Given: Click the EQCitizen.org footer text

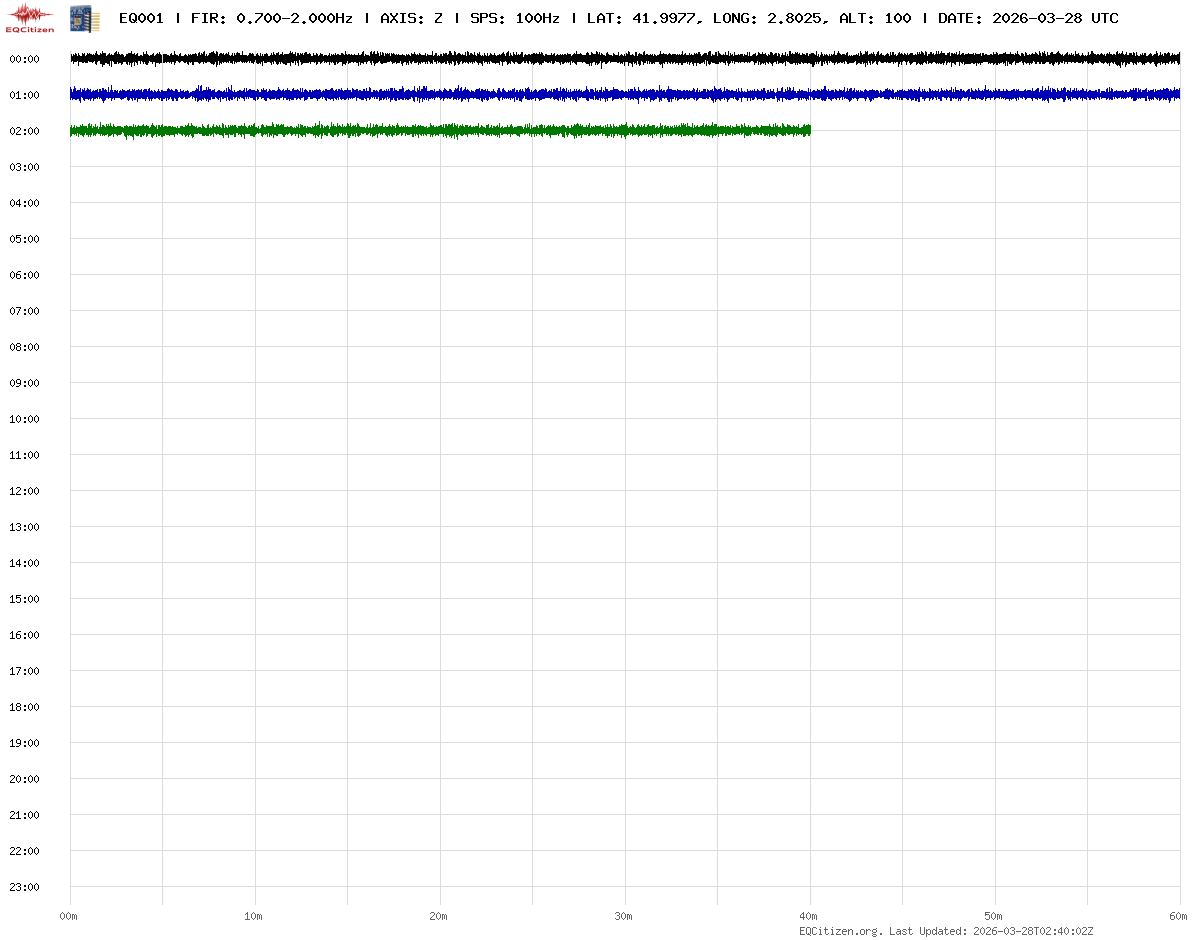Looking at the screenshot, I should [x=840, y=931].
